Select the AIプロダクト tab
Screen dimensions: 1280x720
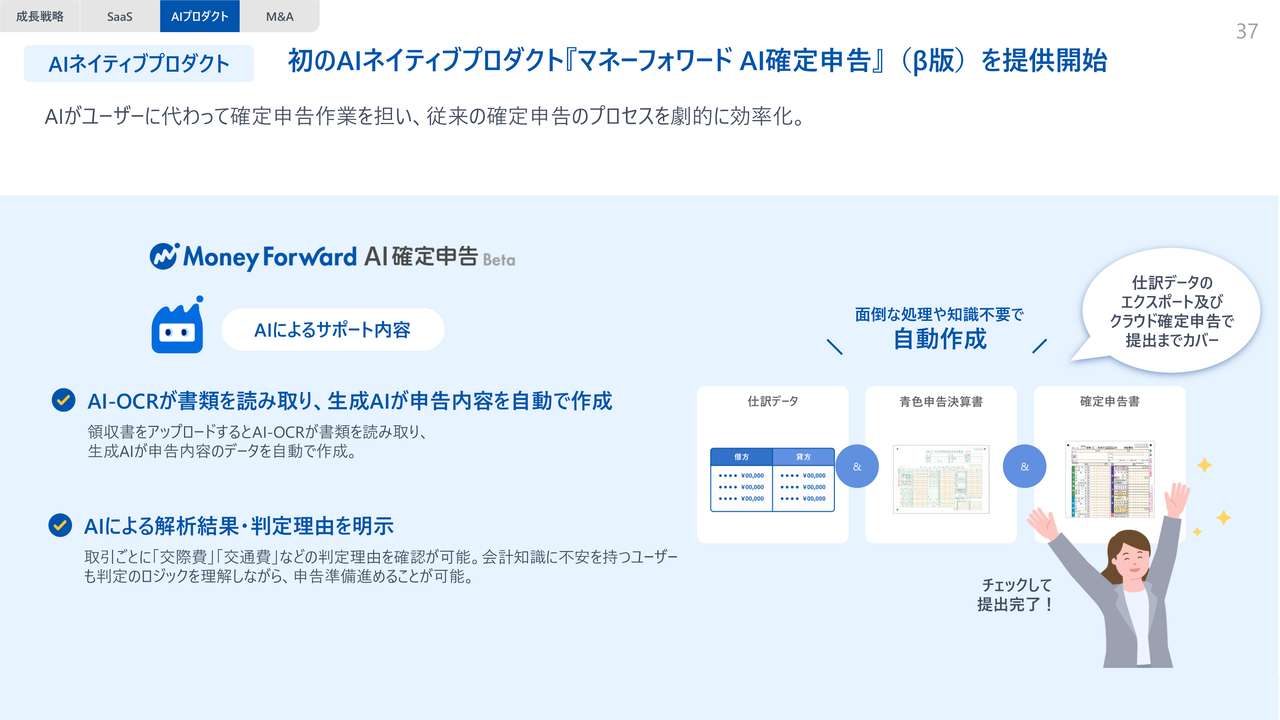pyautogui.click(x=199, y=16)
